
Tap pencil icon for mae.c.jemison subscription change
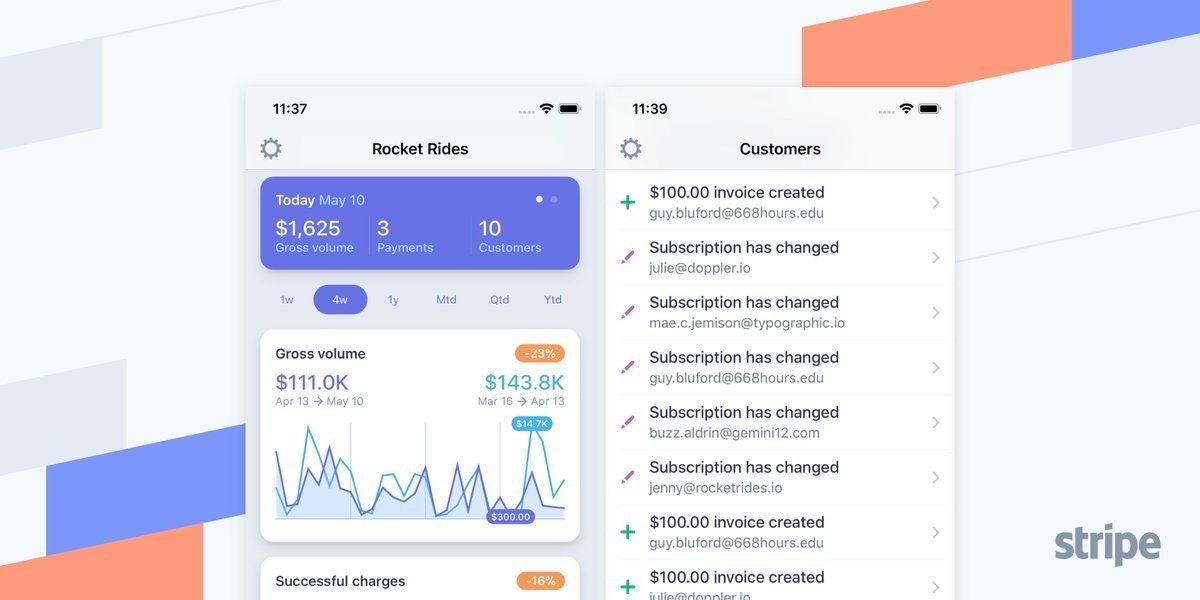pos(628,313)
